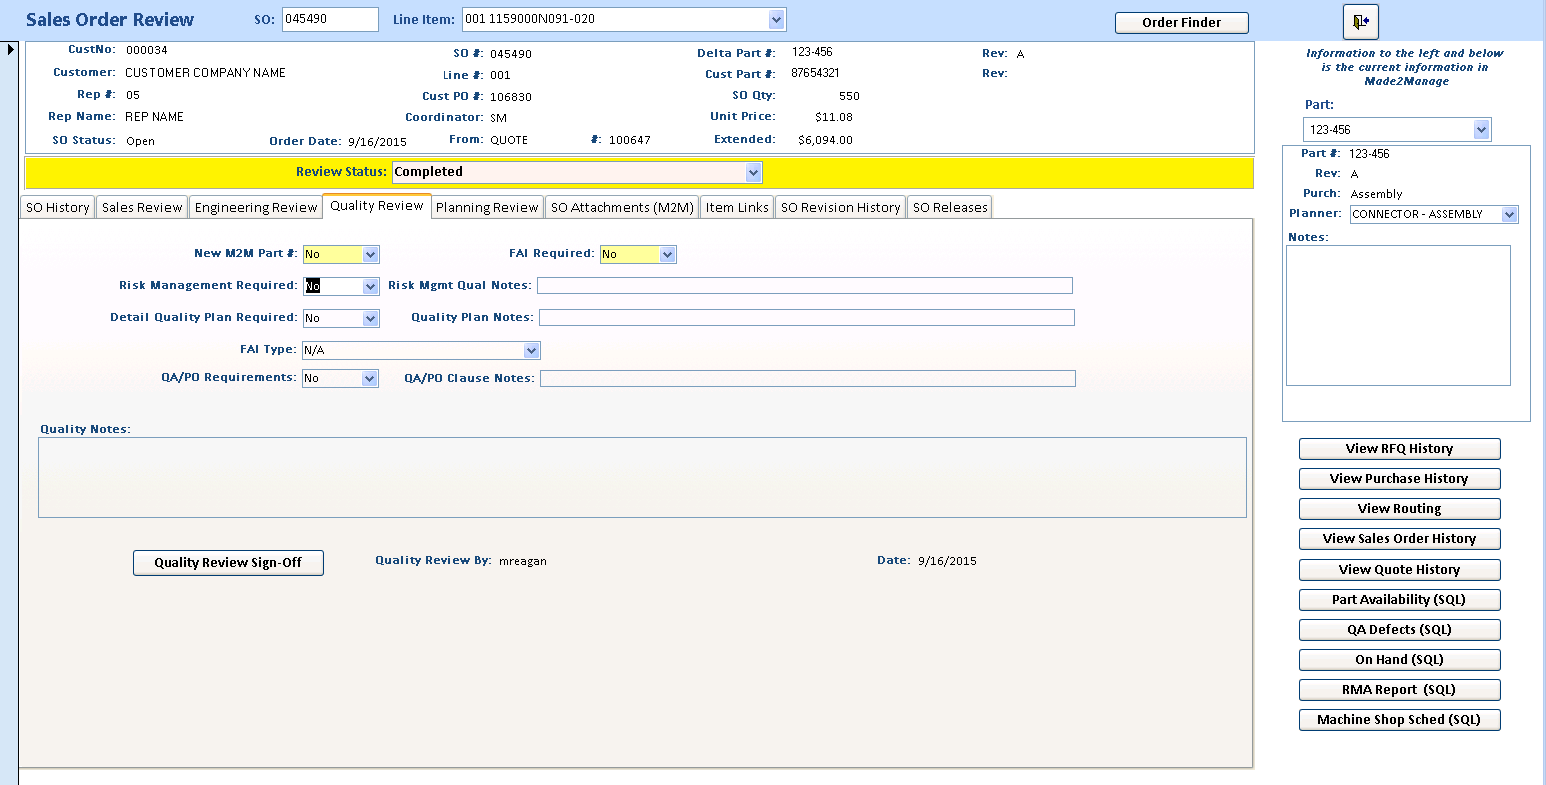Open the Item Links tab

(x=737, y=207)
